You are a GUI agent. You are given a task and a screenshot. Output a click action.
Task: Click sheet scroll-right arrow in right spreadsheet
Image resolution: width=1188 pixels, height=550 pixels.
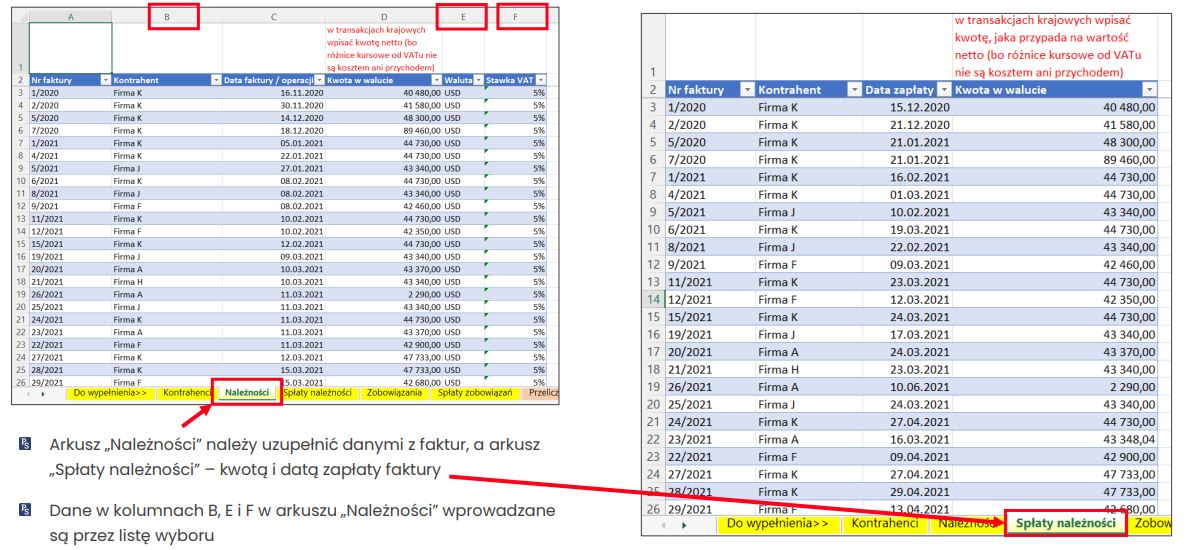click(683, 524)
